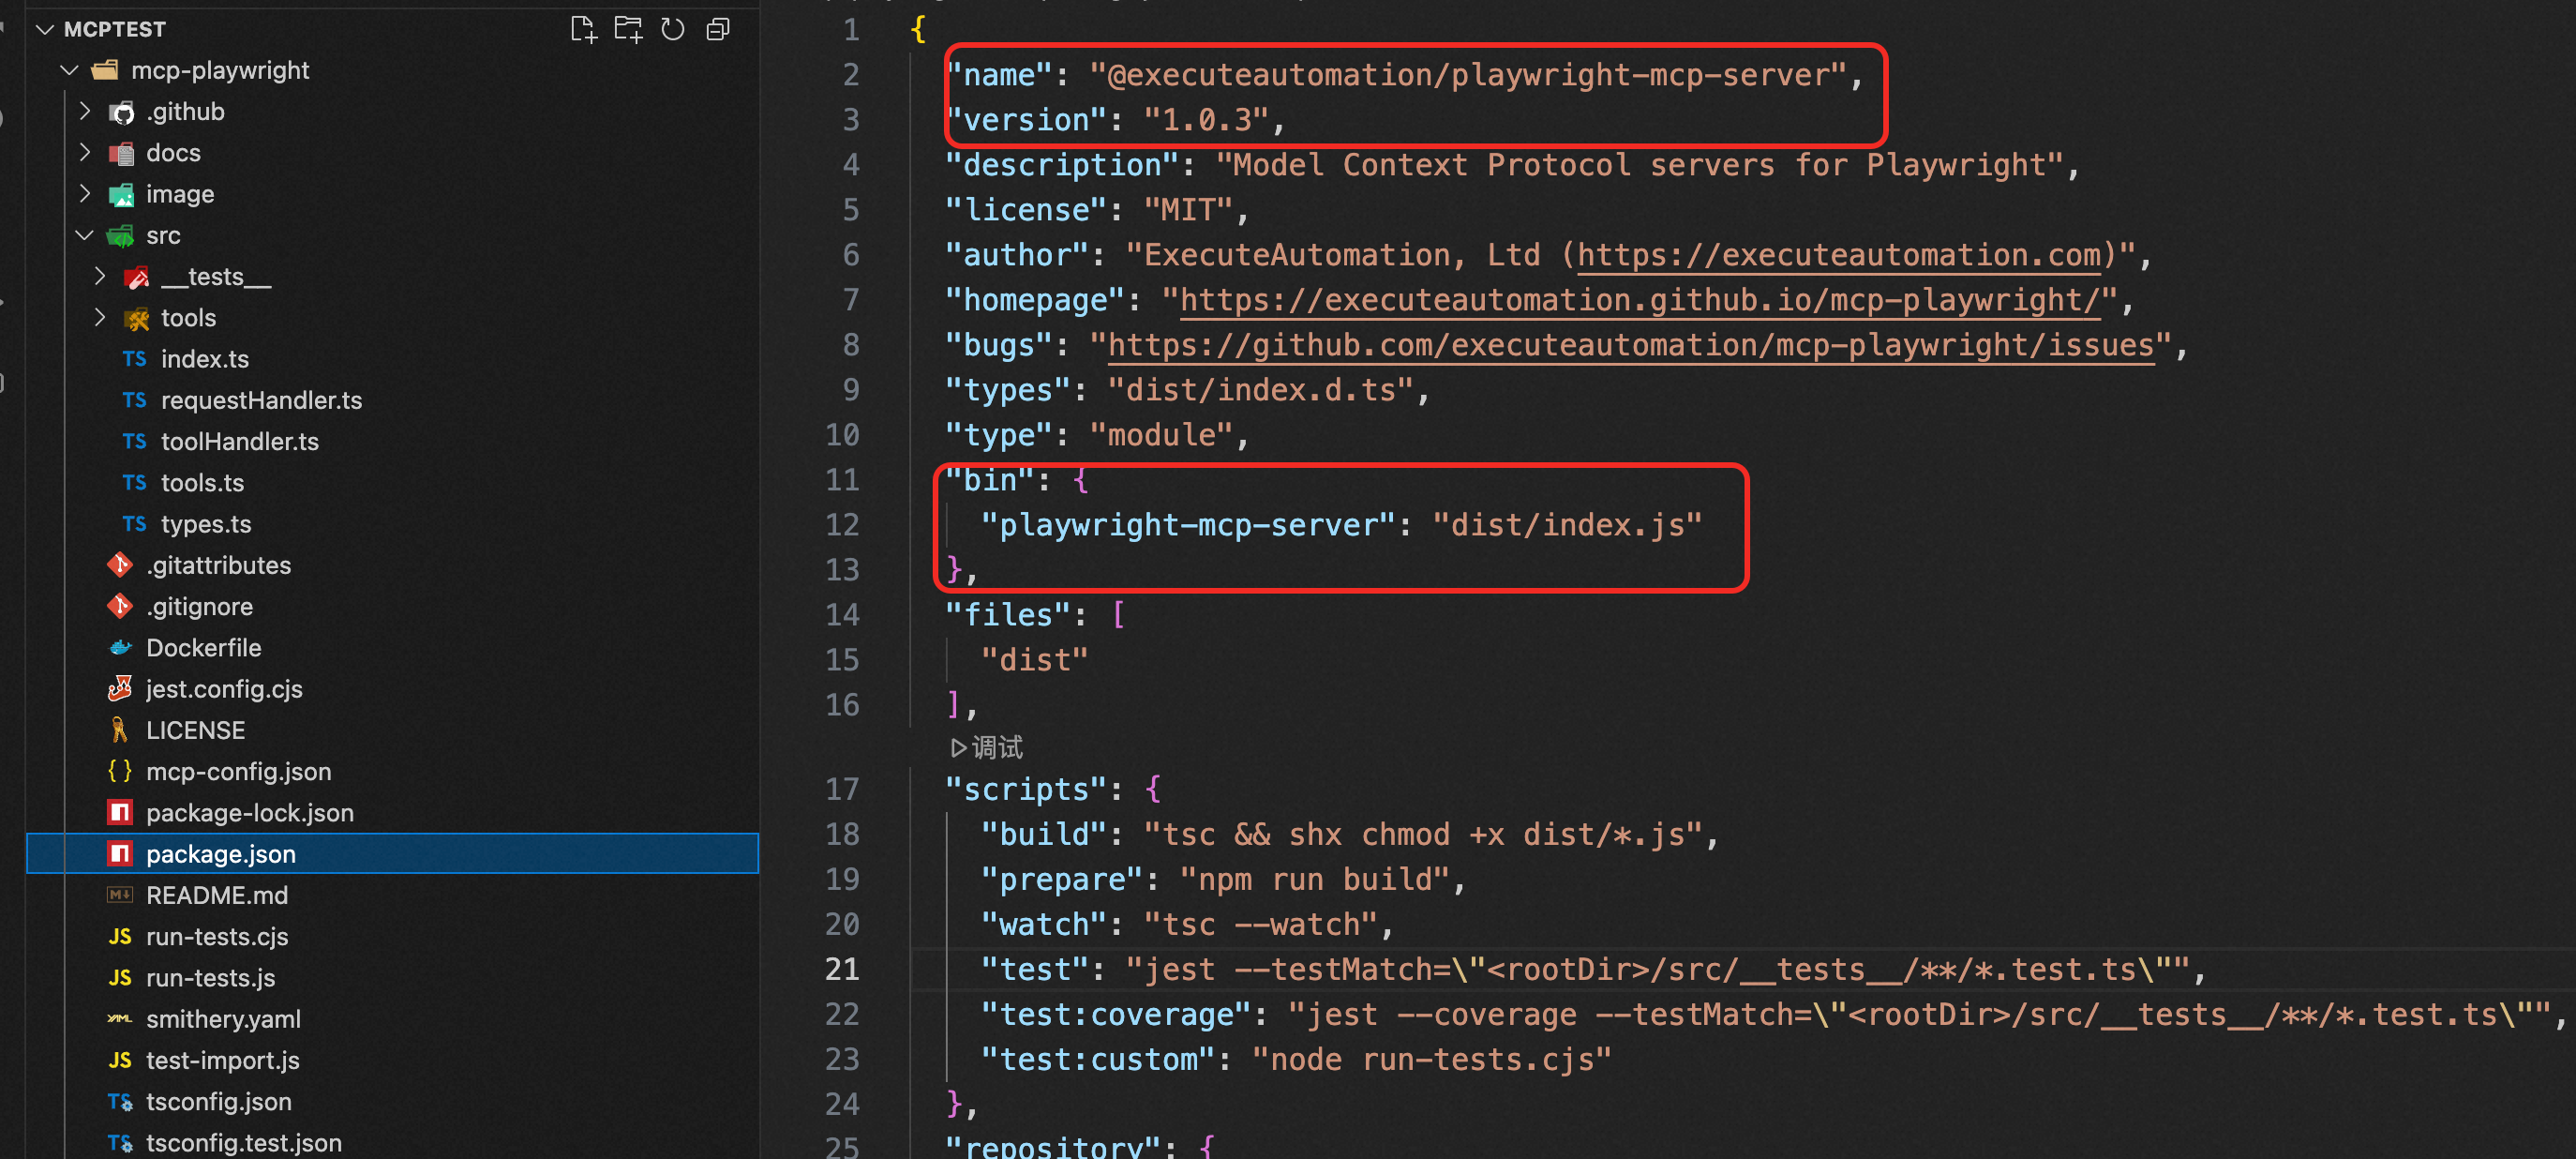
Task: Expand the __tests__ folder
Action: tap(100, 276)
